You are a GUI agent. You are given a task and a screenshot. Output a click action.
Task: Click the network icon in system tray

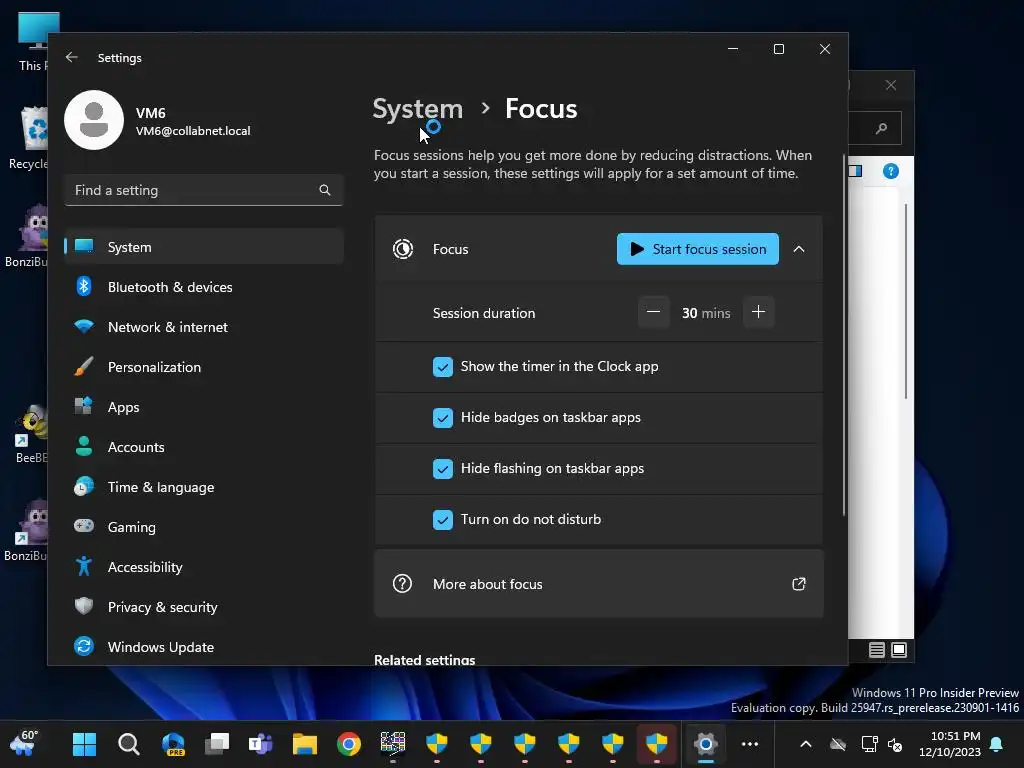(x=869, y=744)
